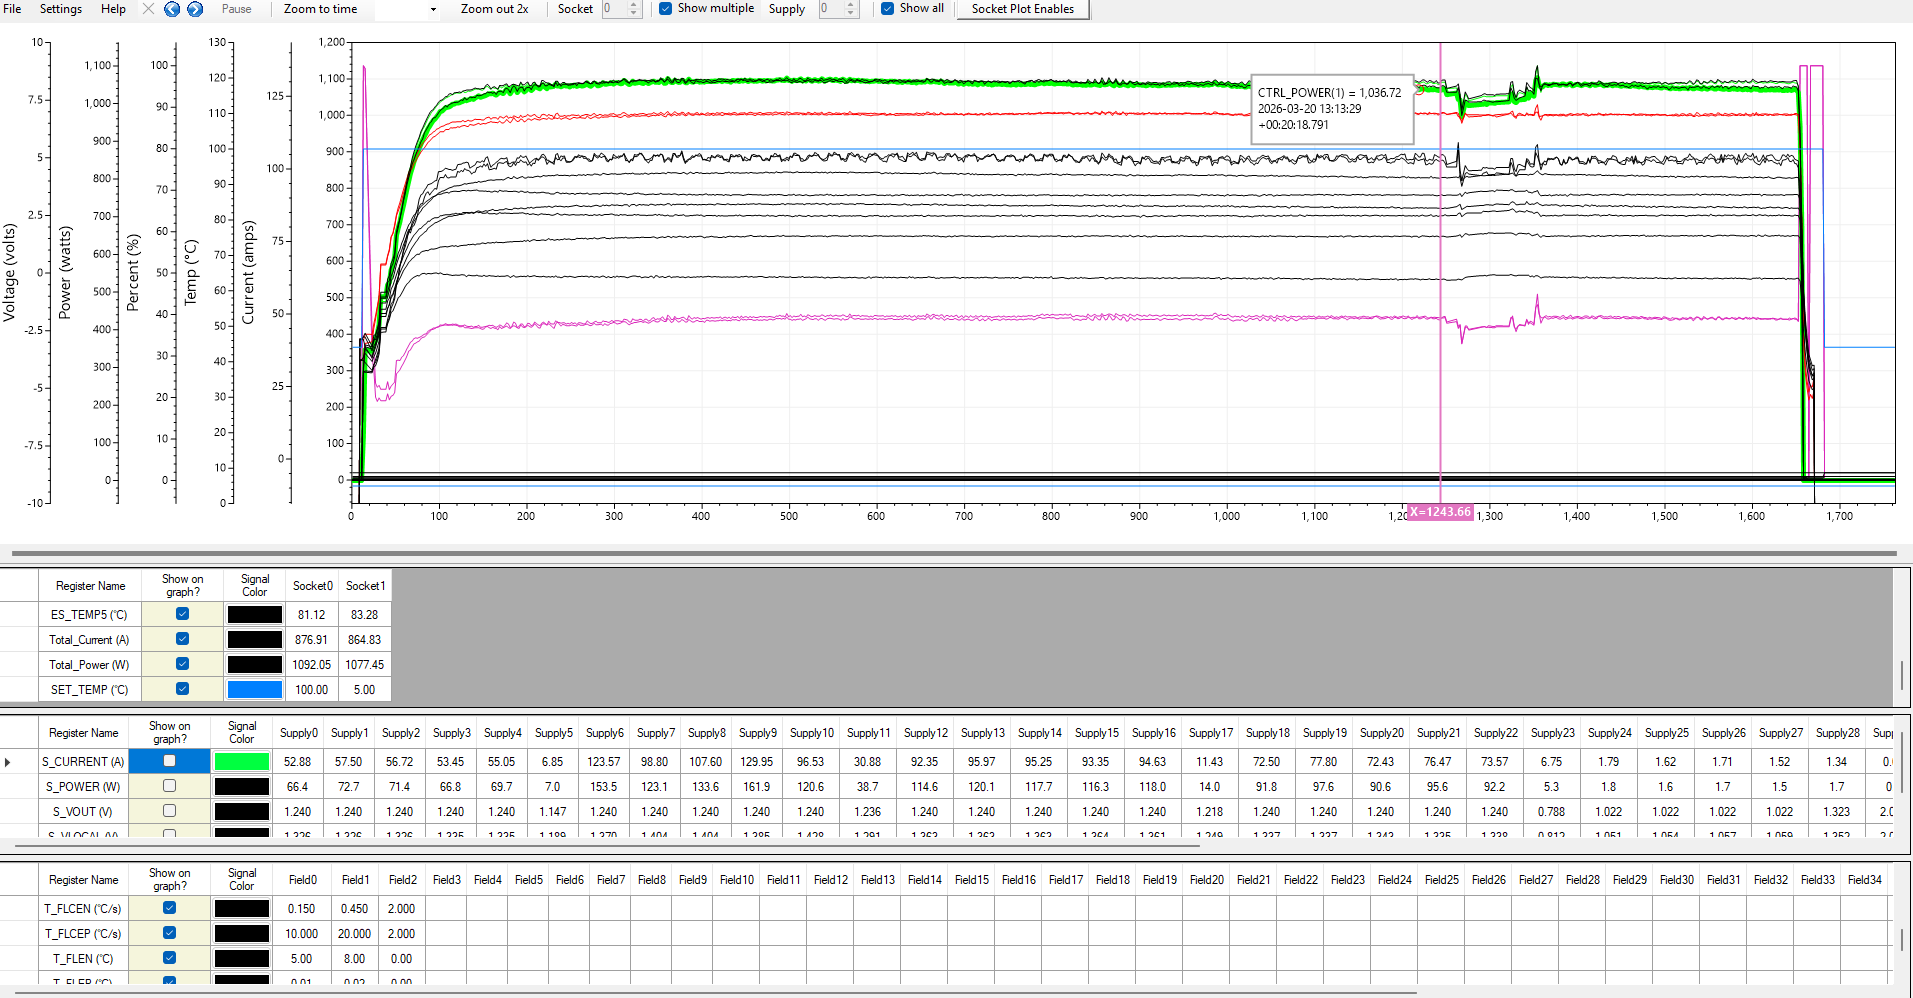The height and width of the screenshot is (998, 1913).
Task: Toggle the Show multiple checkbox
Action: pos(665,9)
